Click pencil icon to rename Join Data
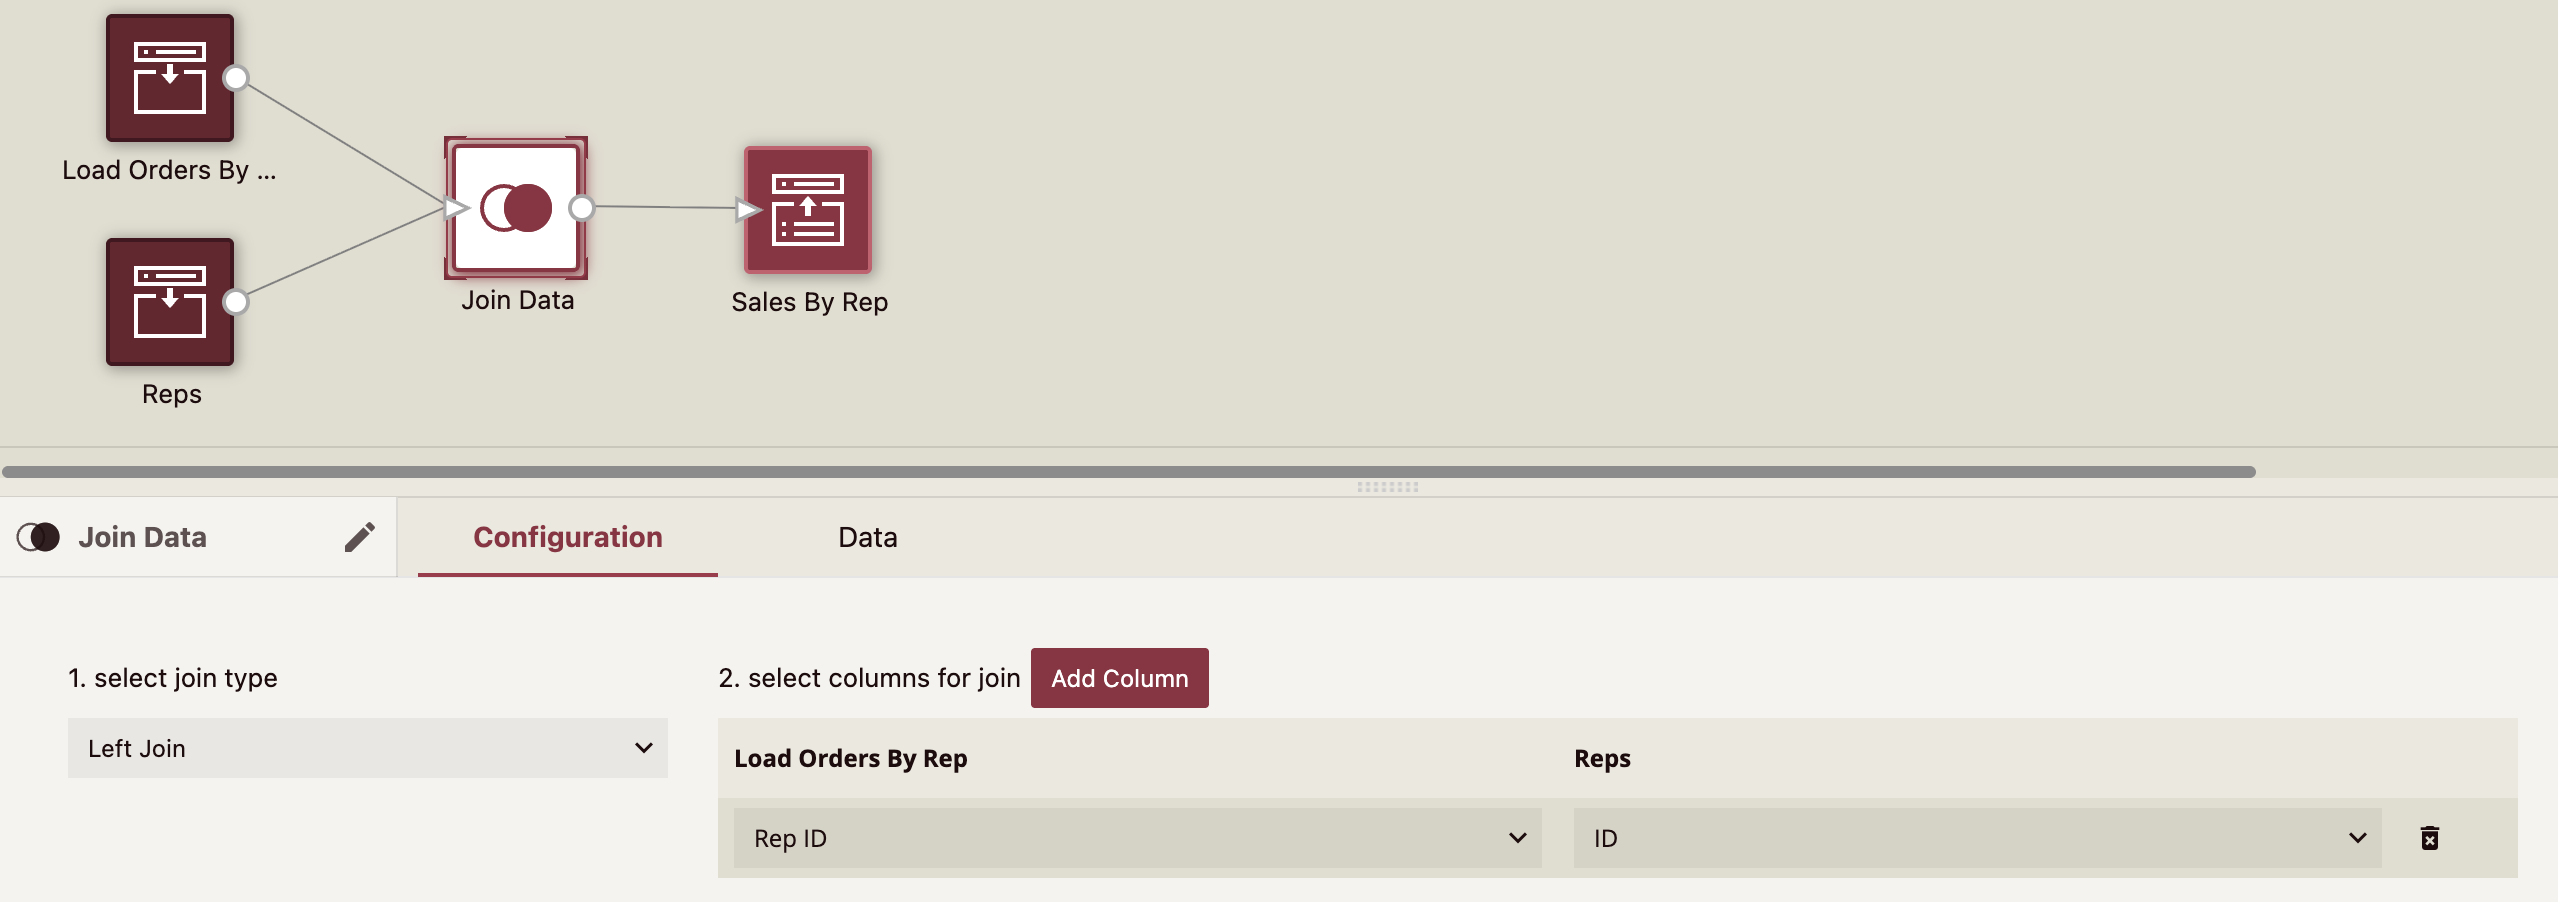 (x=360, y=537)
